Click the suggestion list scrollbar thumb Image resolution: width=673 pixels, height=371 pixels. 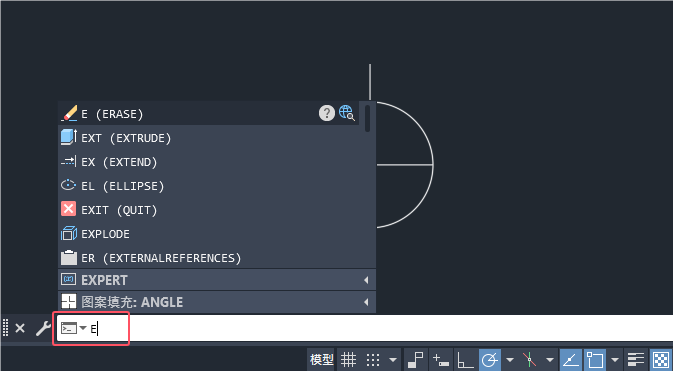click(x=367, y=119)
